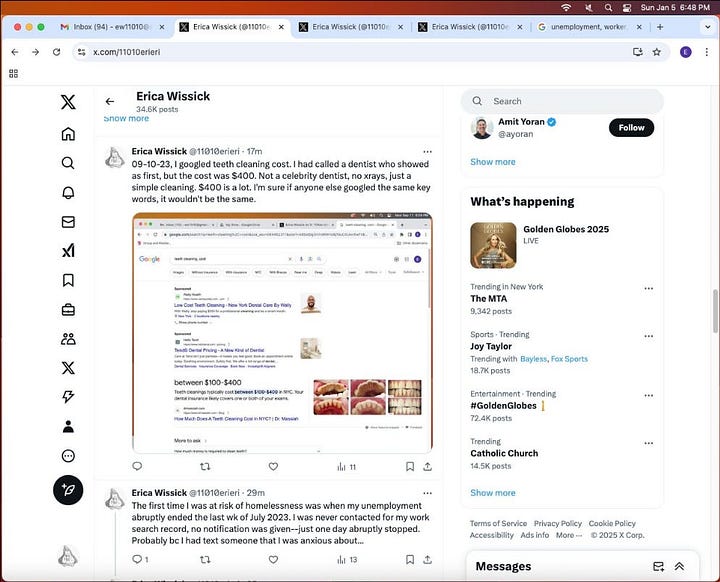Open Chrome profile avatar E

(x=686, y=52)
